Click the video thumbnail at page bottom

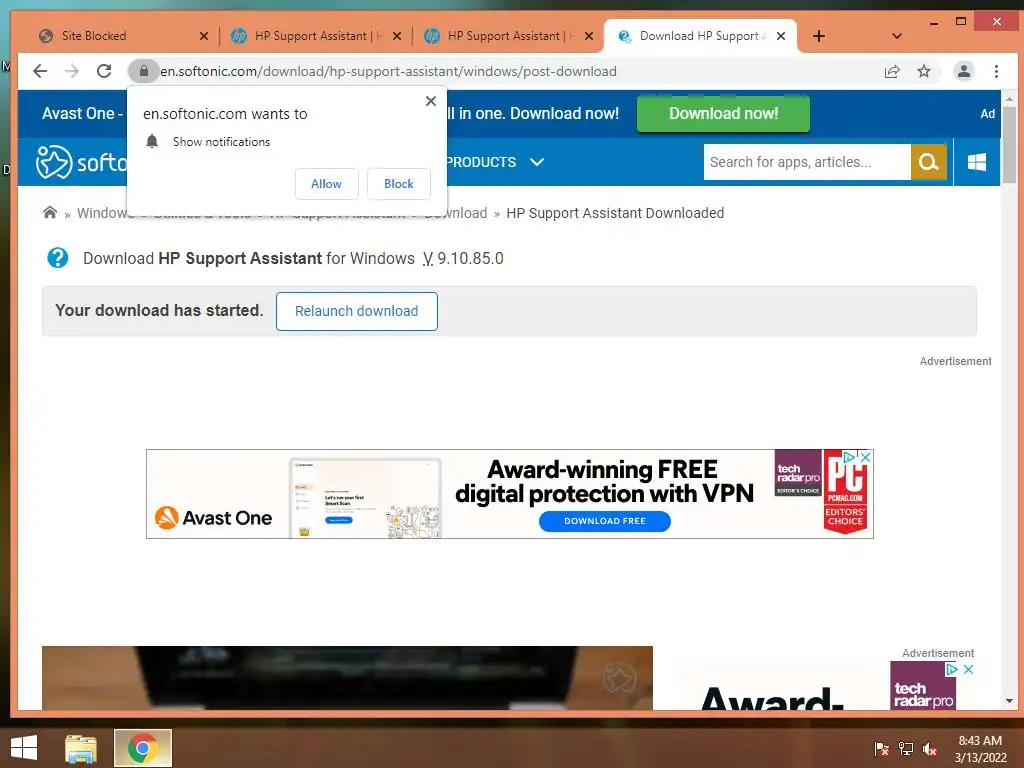[x=347, y=678]
